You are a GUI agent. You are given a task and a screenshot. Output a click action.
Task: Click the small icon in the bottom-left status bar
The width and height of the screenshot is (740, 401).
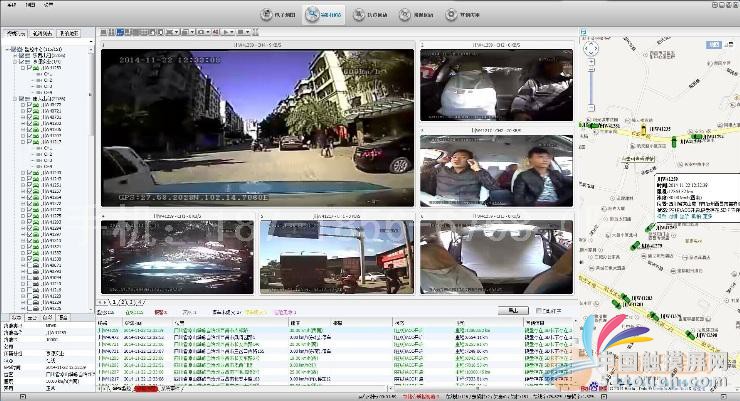23,397
